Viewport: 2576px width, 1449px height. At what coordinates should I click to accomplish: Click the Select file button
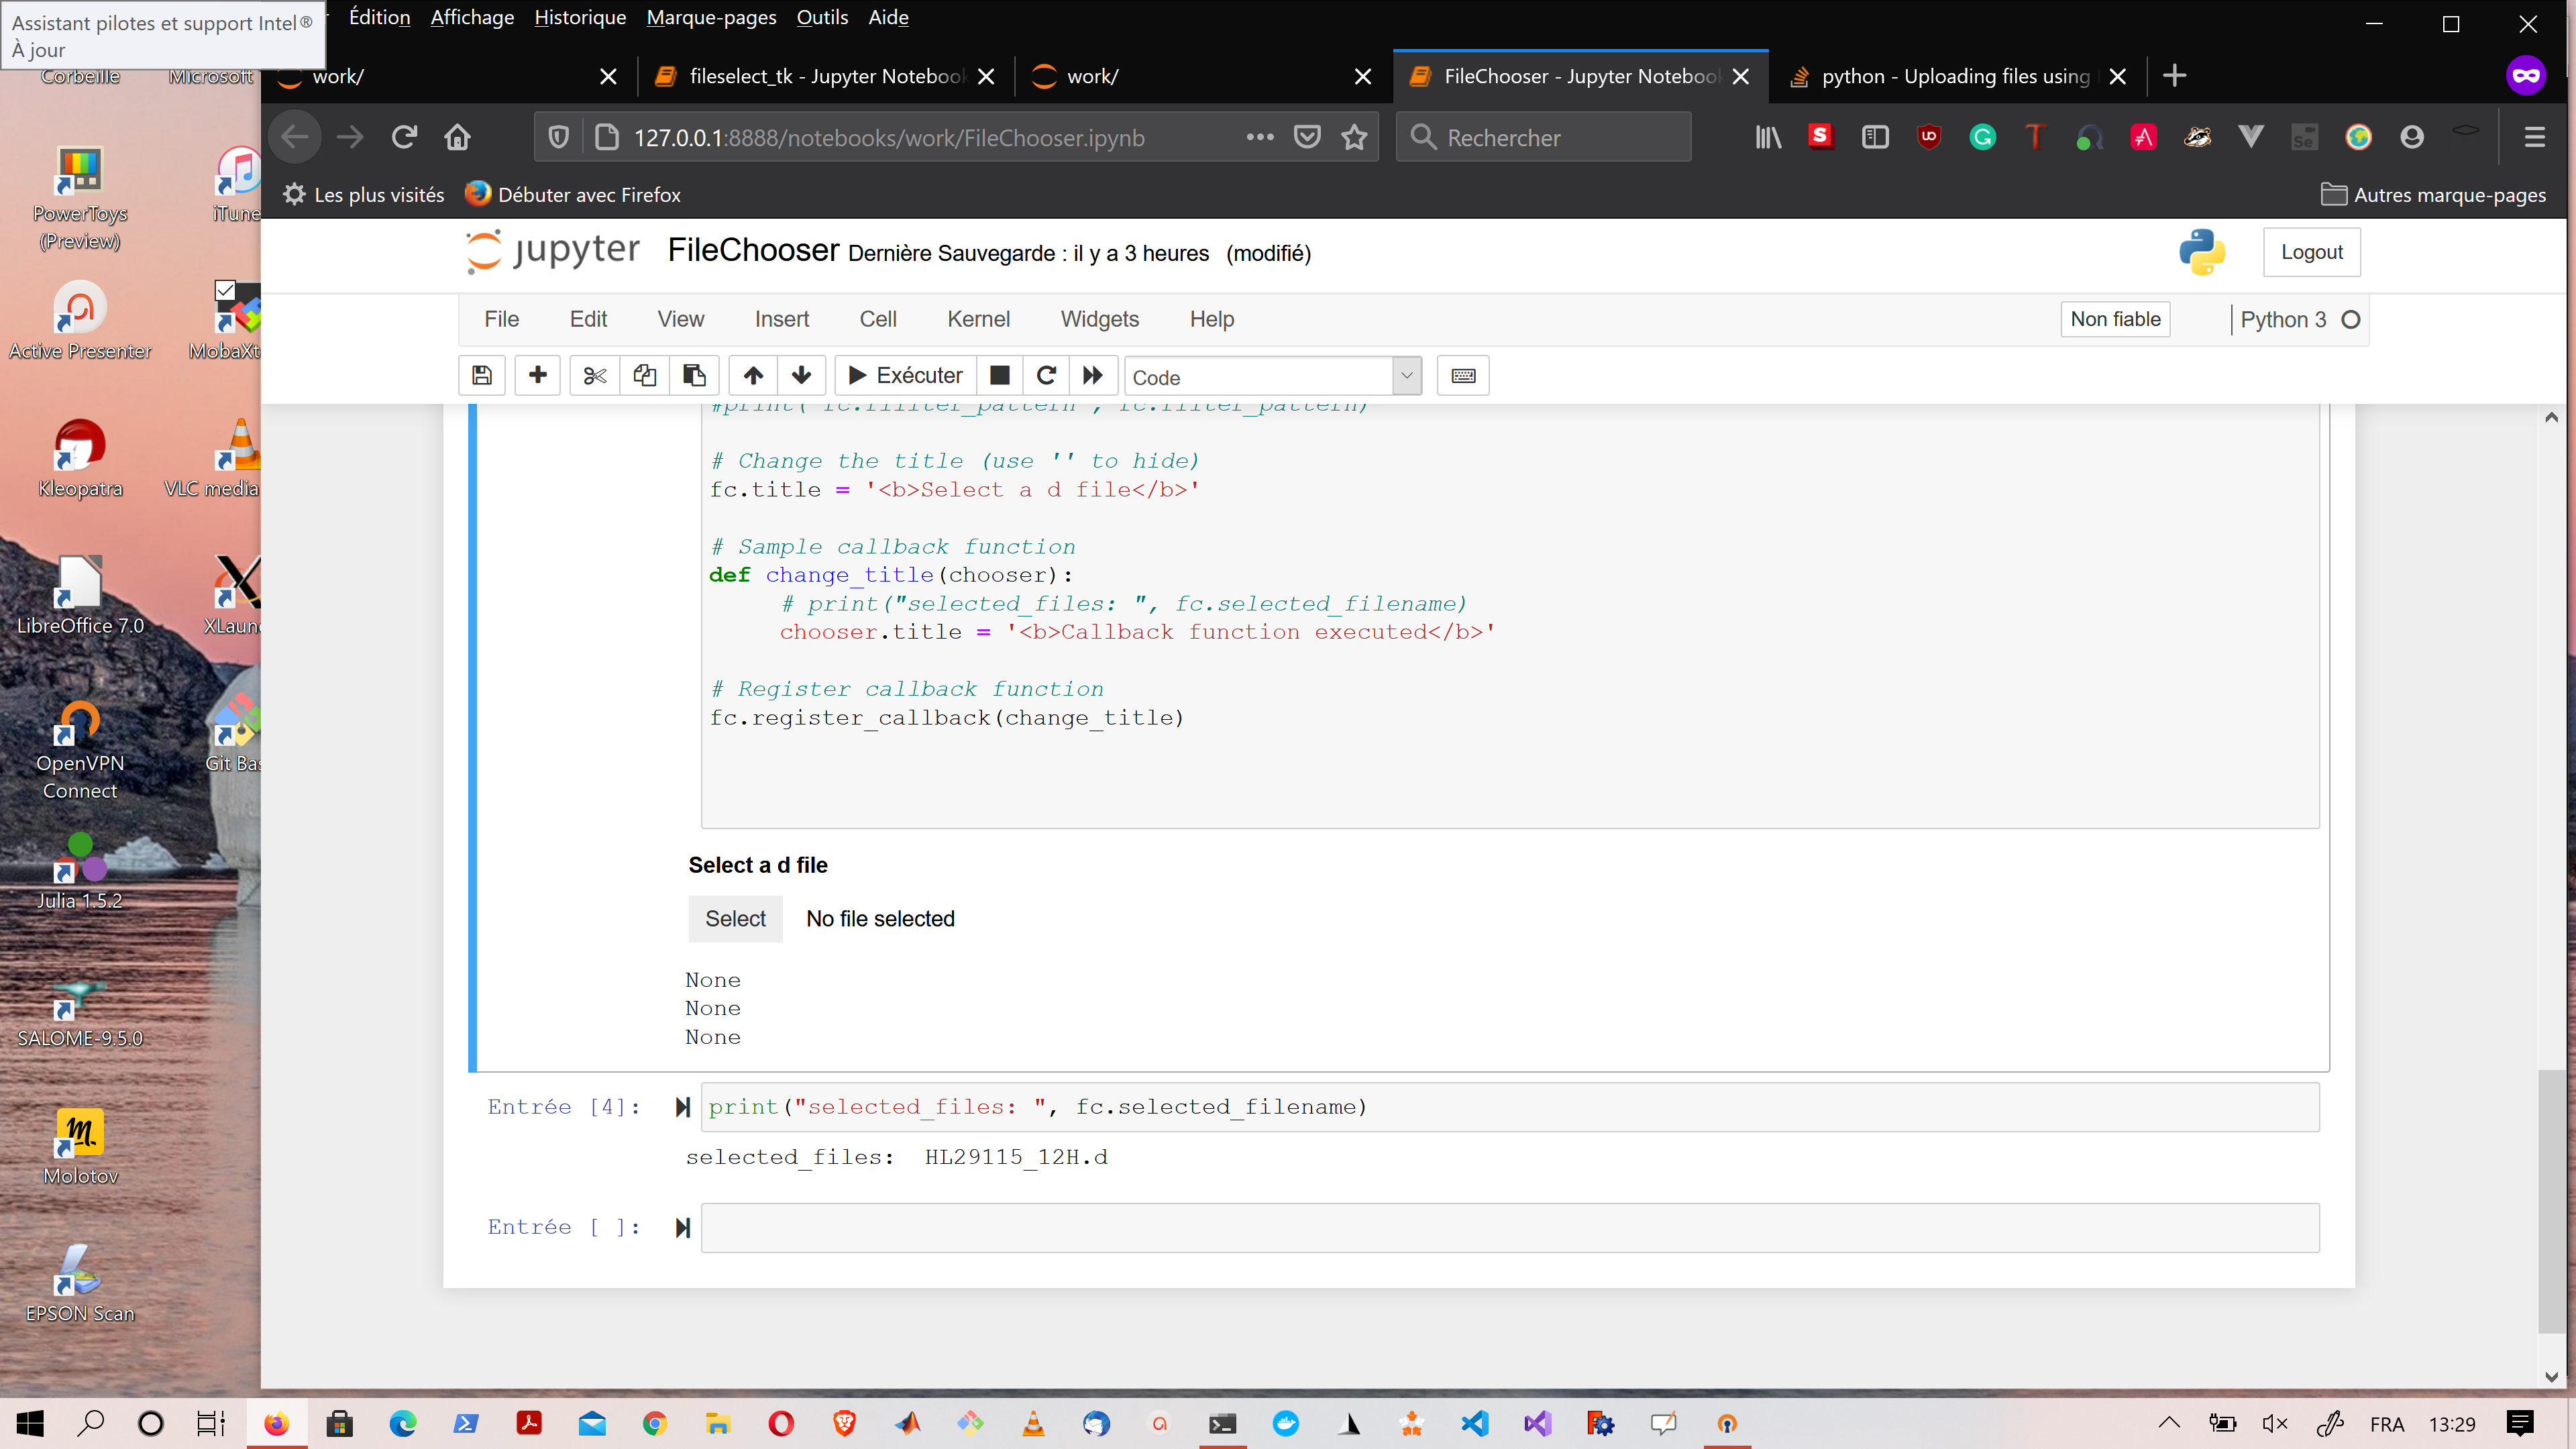coord(735,918)
